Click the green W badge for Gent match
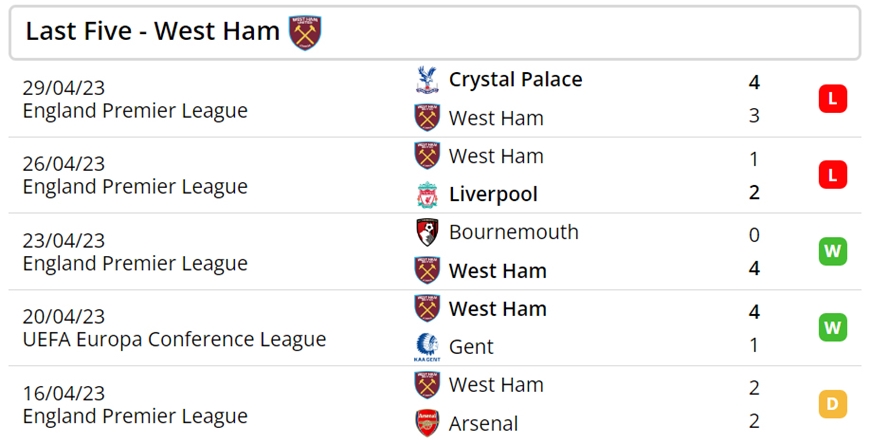The image size is (870, 444). click(x=832, y=327)
